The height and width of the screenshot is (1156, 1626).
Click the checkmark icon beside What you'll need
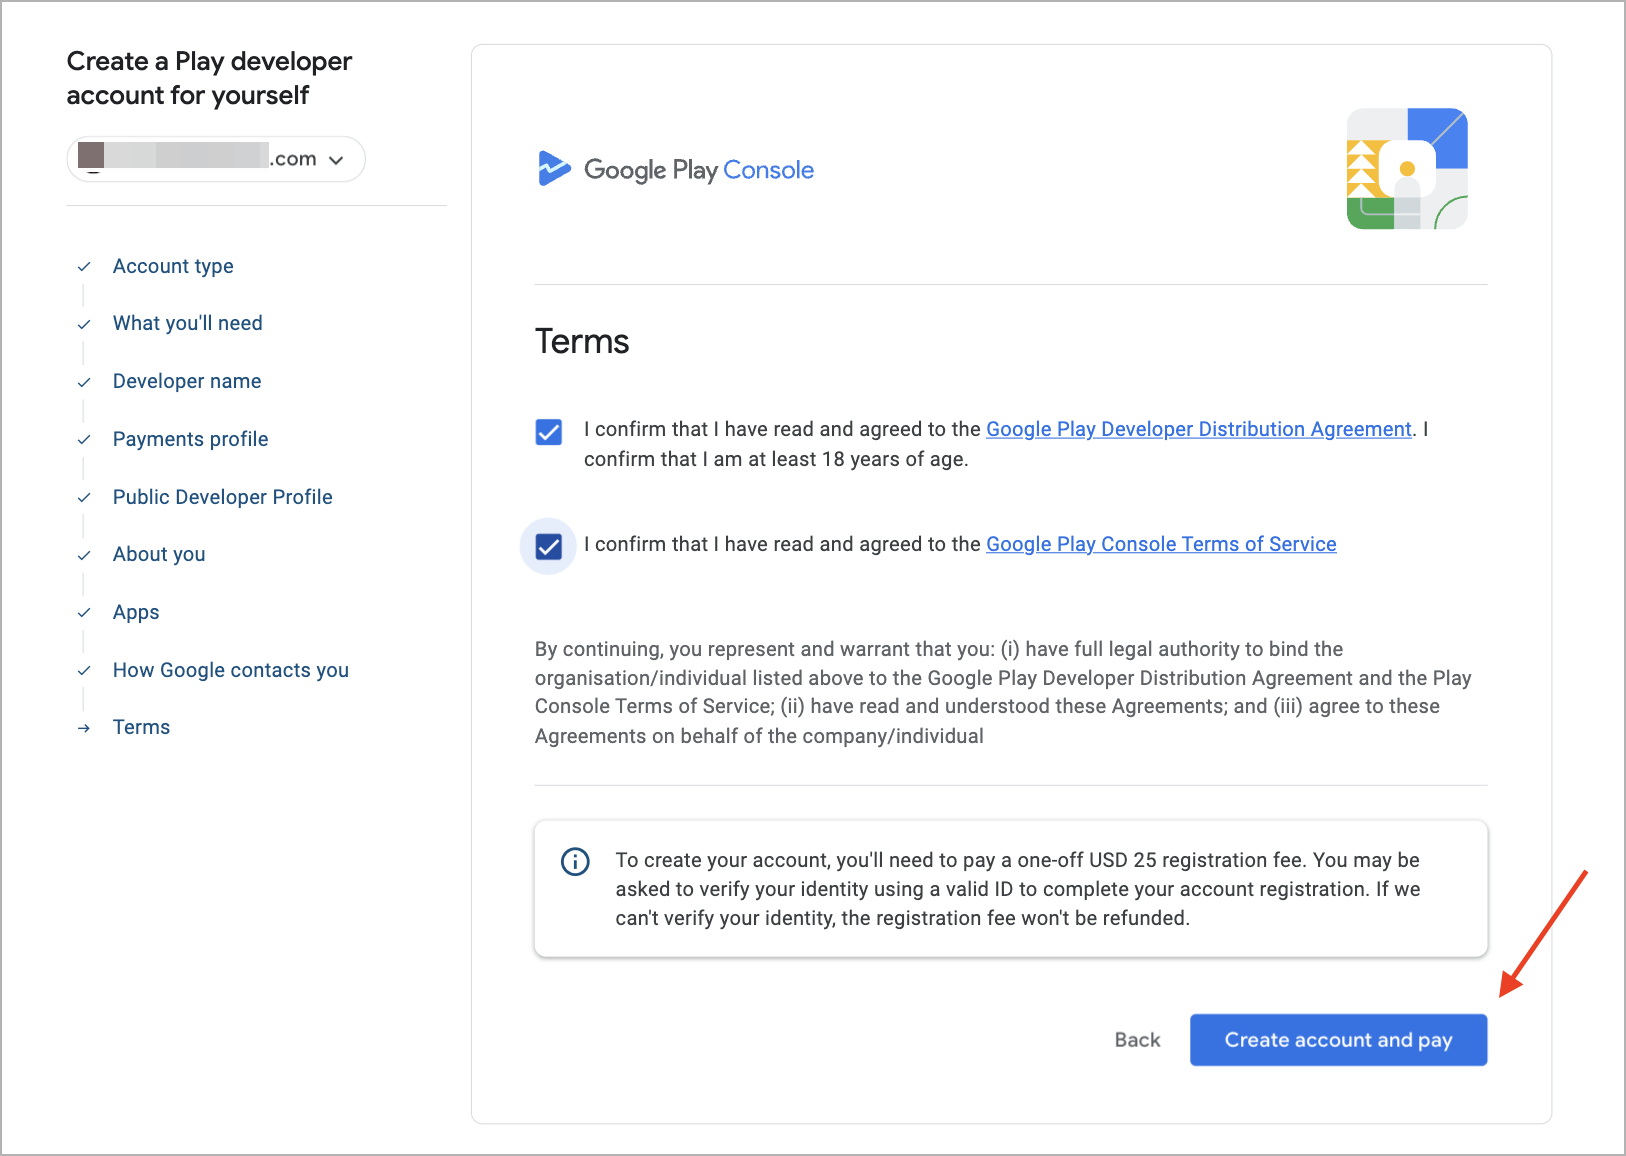pyautogui.click(x=84, y=324)
